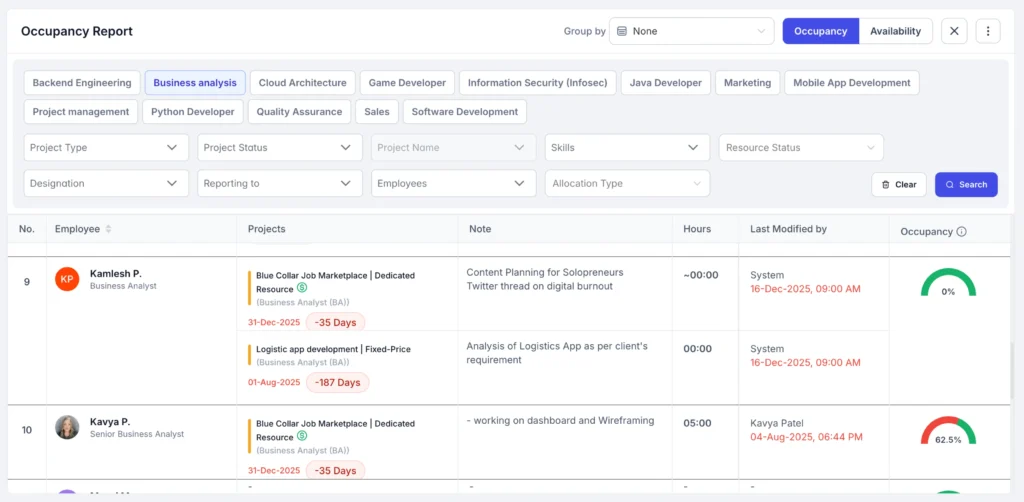The width and height of the screenshot is (1024, 502).
Task: Select the Python Developer tab
Action: (x=193, y=112)
